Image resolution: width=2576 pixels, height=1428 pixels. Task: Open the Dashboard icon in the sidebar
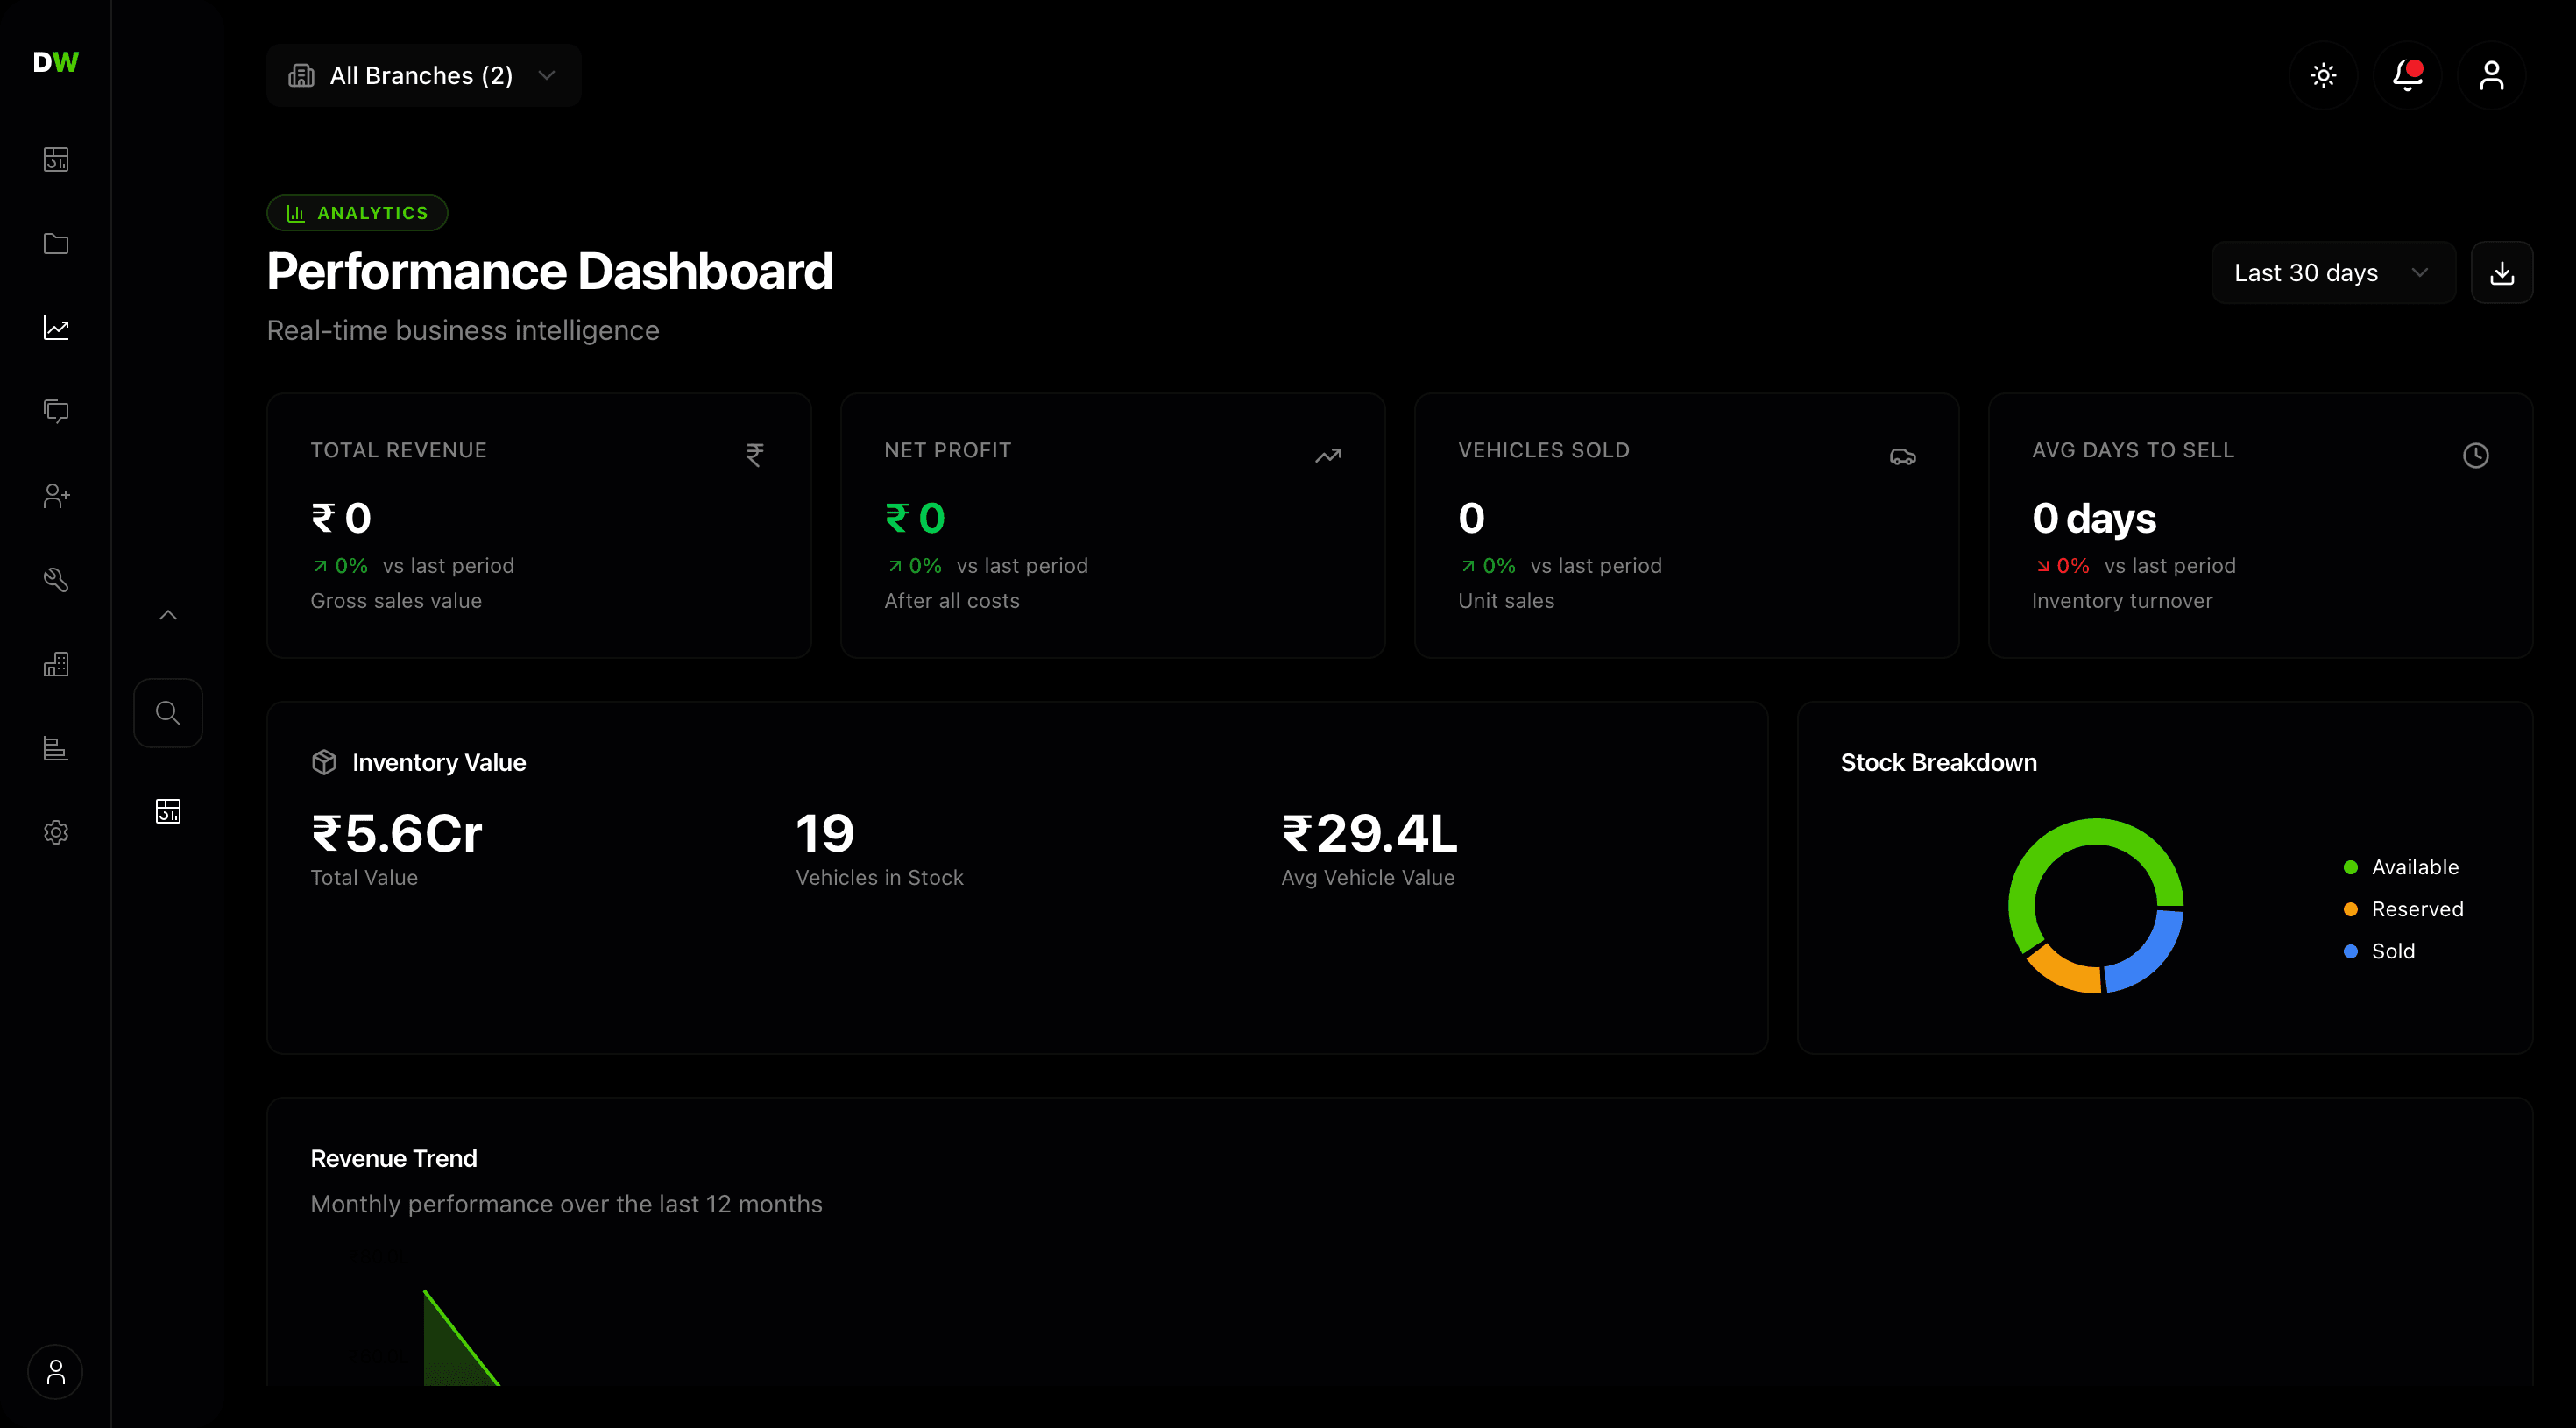point(56,159)
